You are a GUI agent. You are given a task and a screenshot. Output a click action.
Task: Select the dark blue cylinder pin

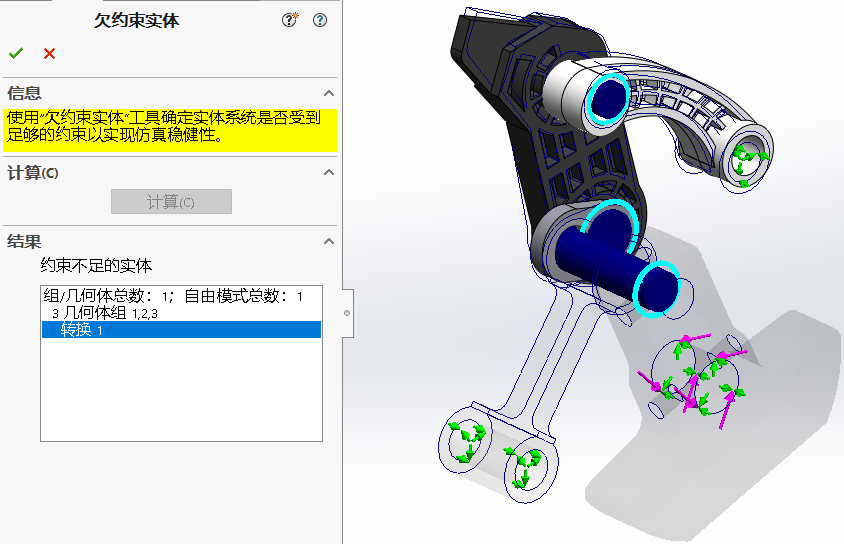(x=600, y=262)
